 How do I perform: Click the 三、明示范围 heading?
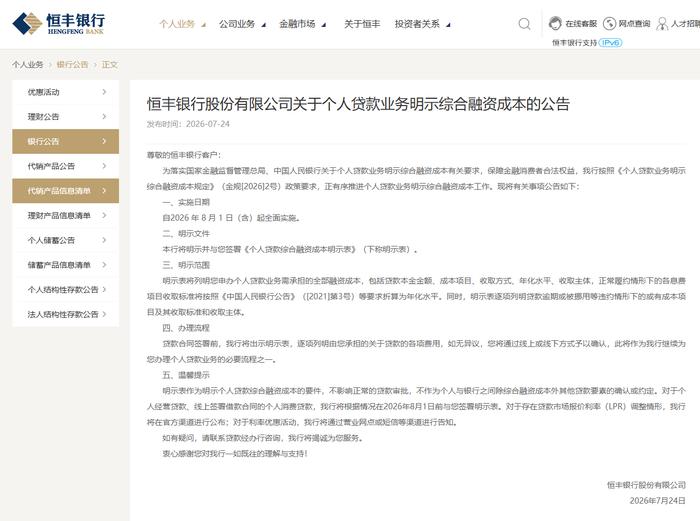coord(186,265)
